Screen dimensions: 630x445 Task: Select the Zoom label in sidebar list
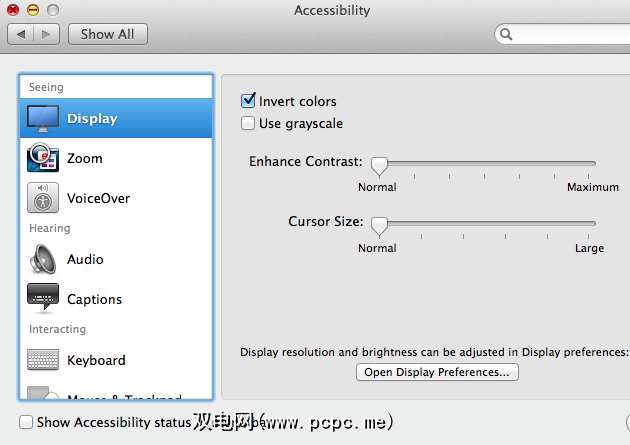85,158
